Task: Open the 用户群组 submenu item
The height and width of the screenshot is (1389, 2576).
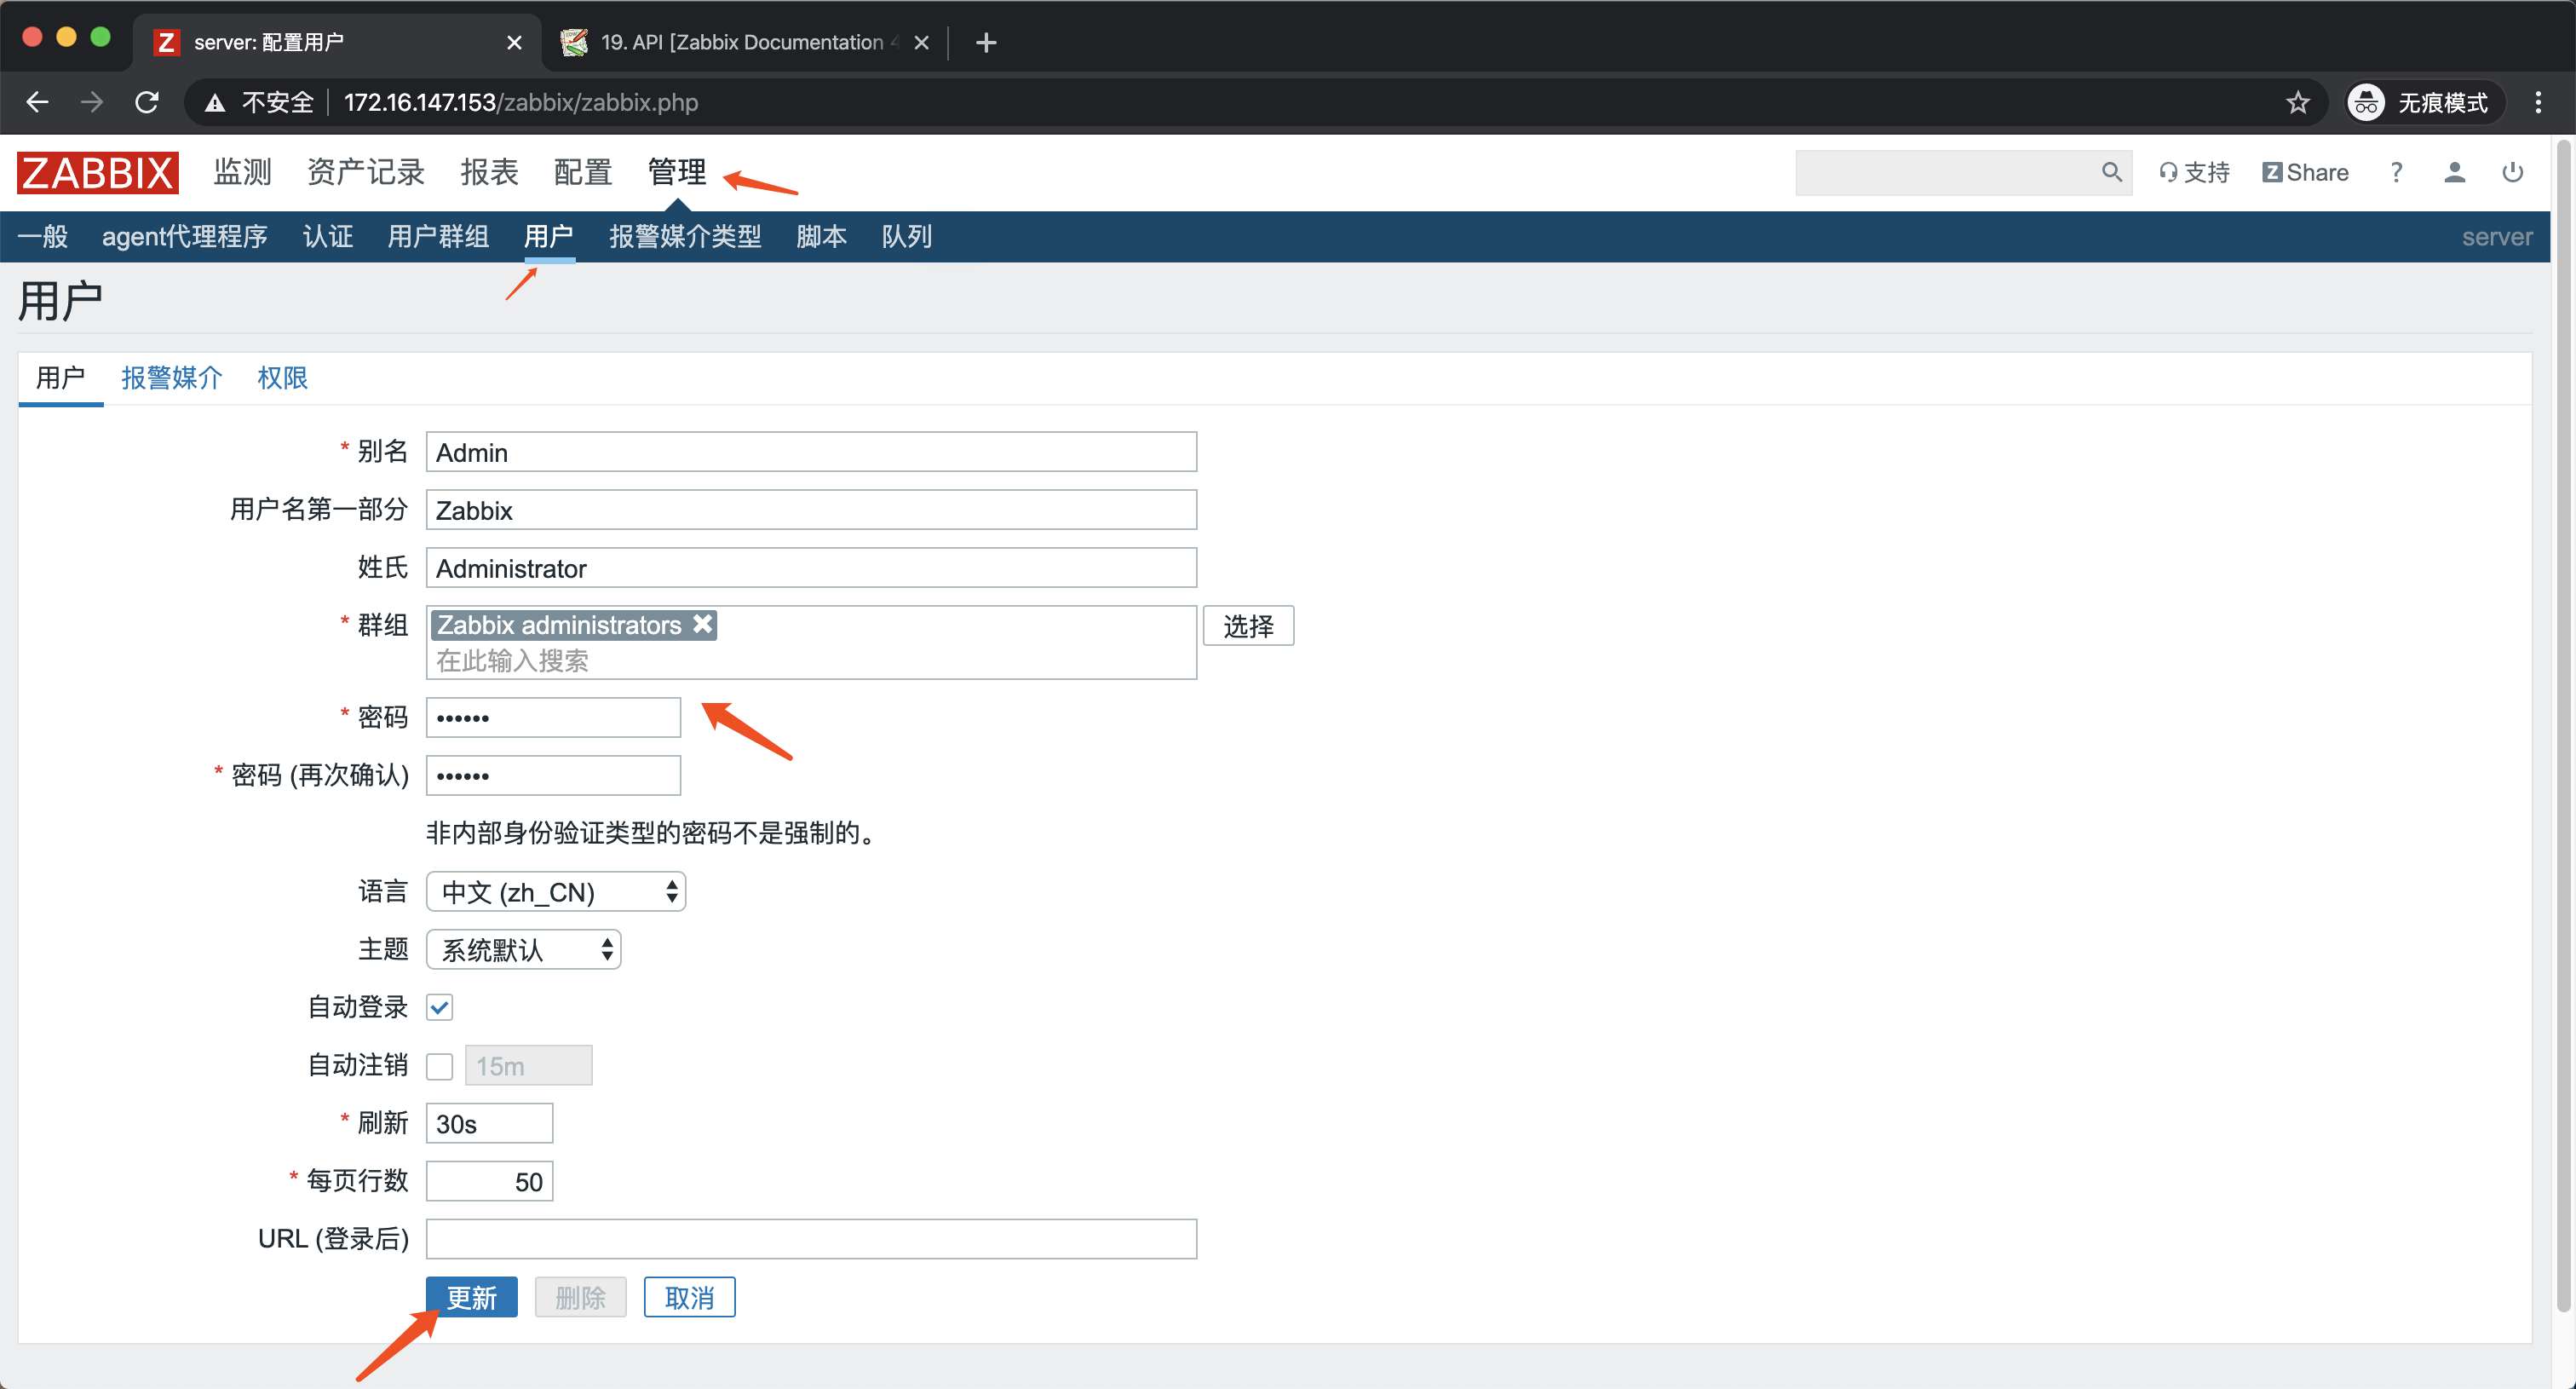Action: click(438, 237)
